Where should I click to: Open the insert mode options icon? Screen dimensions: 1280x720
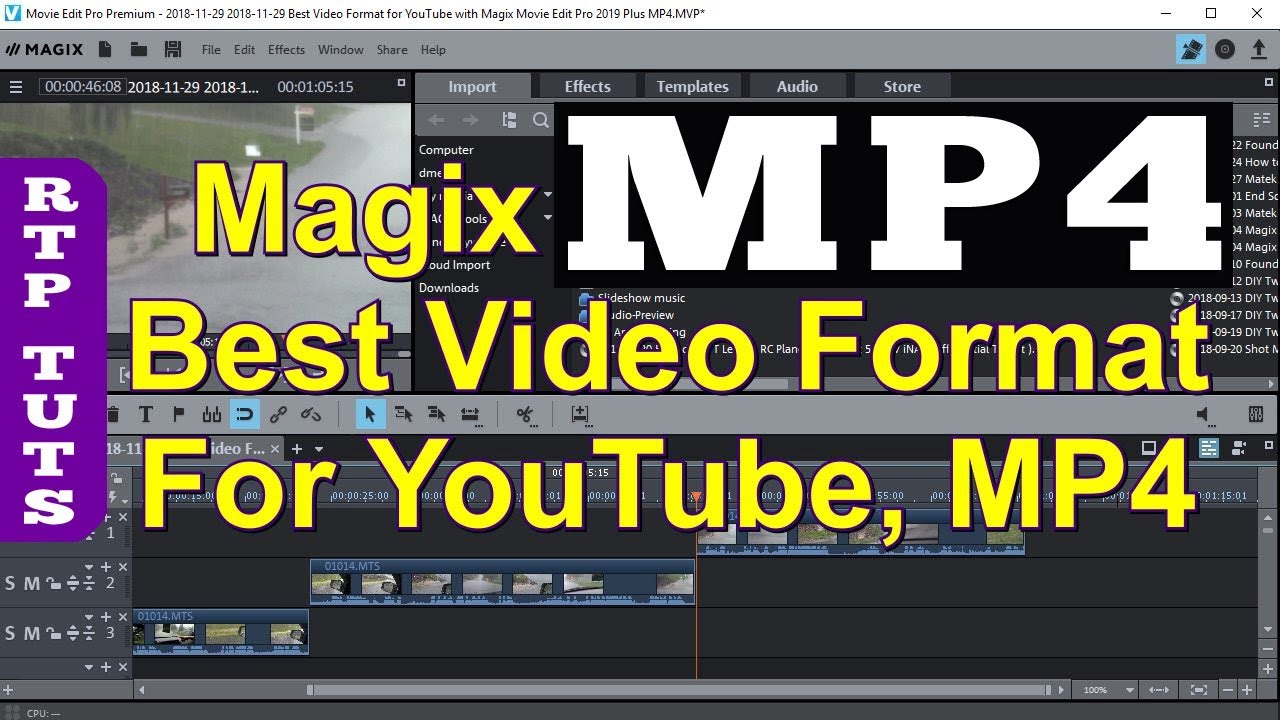[580, 414]
